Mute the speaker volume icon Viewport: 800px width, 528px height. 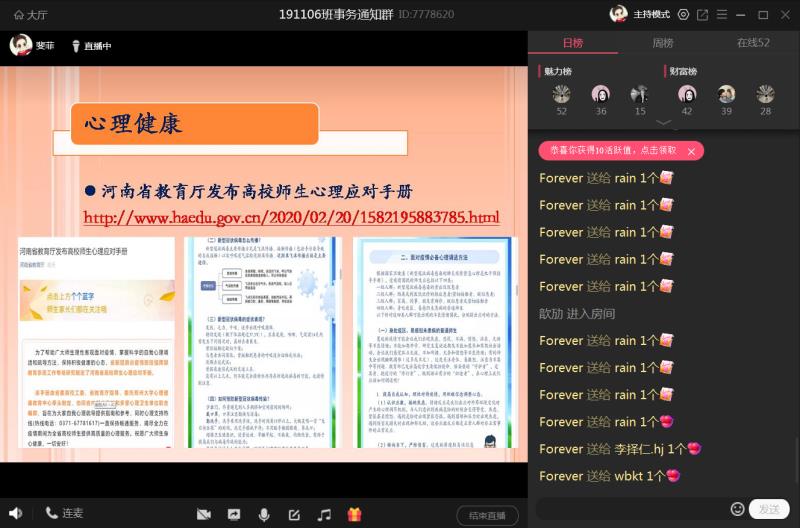15,514
